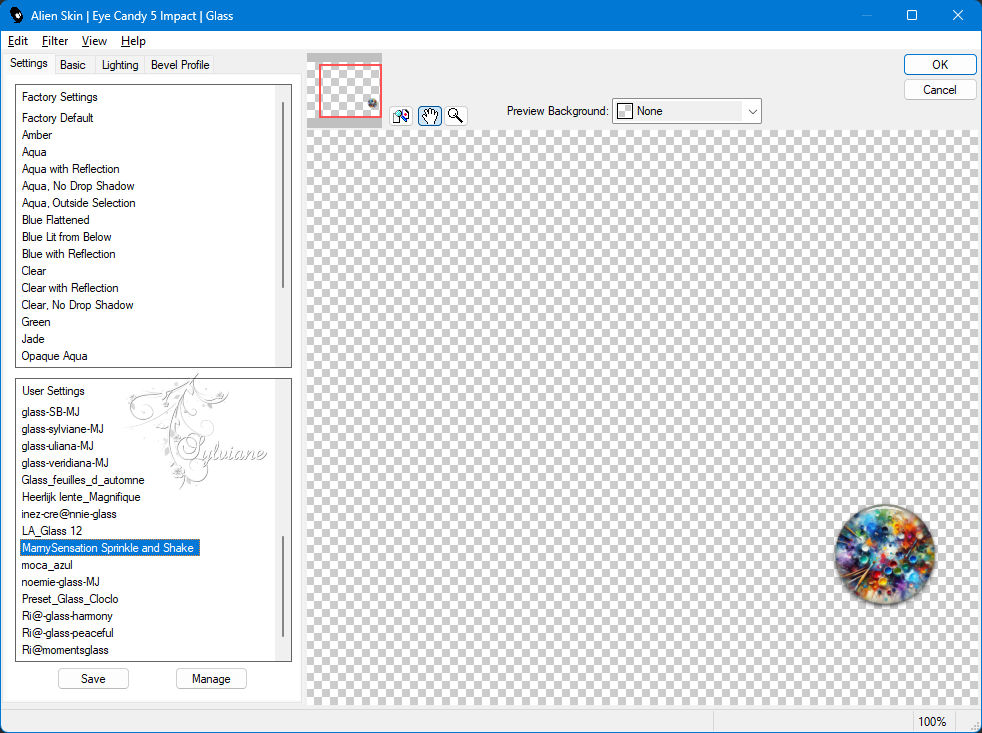
Task: Open the Filter menu
Action: click(54, 41)
